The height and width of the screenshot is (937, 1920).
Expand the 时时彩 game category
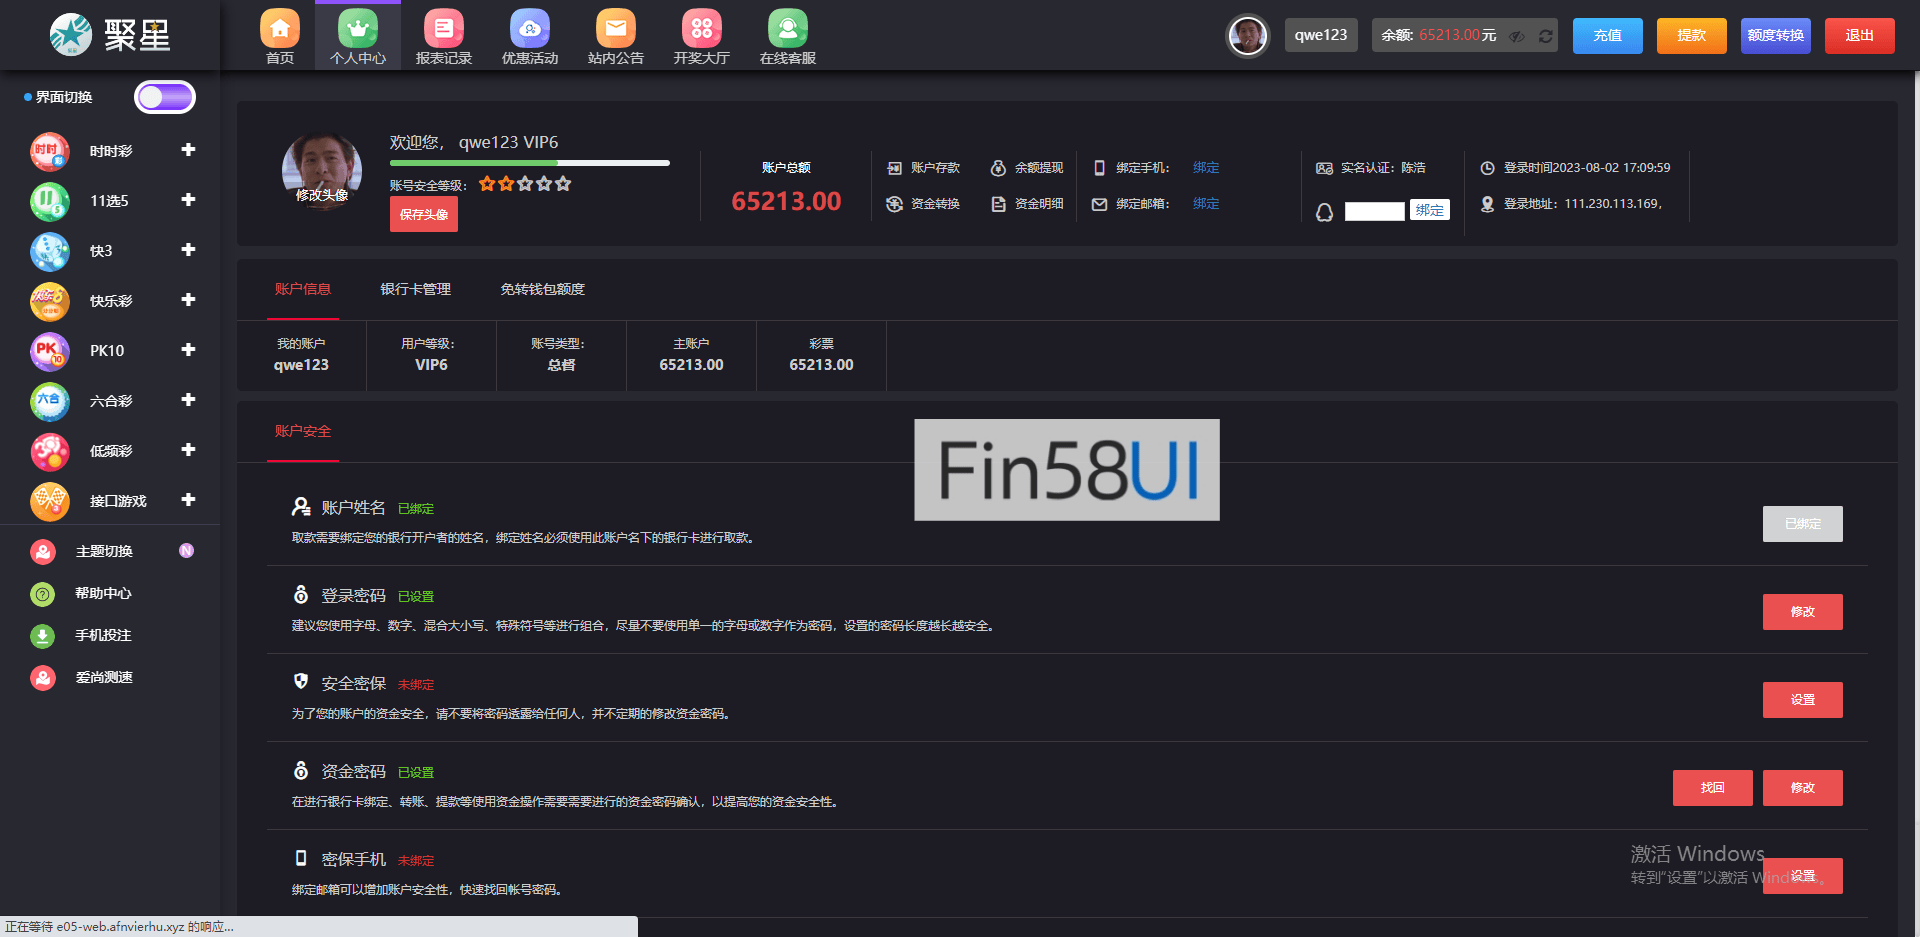(x=188, y=150)
